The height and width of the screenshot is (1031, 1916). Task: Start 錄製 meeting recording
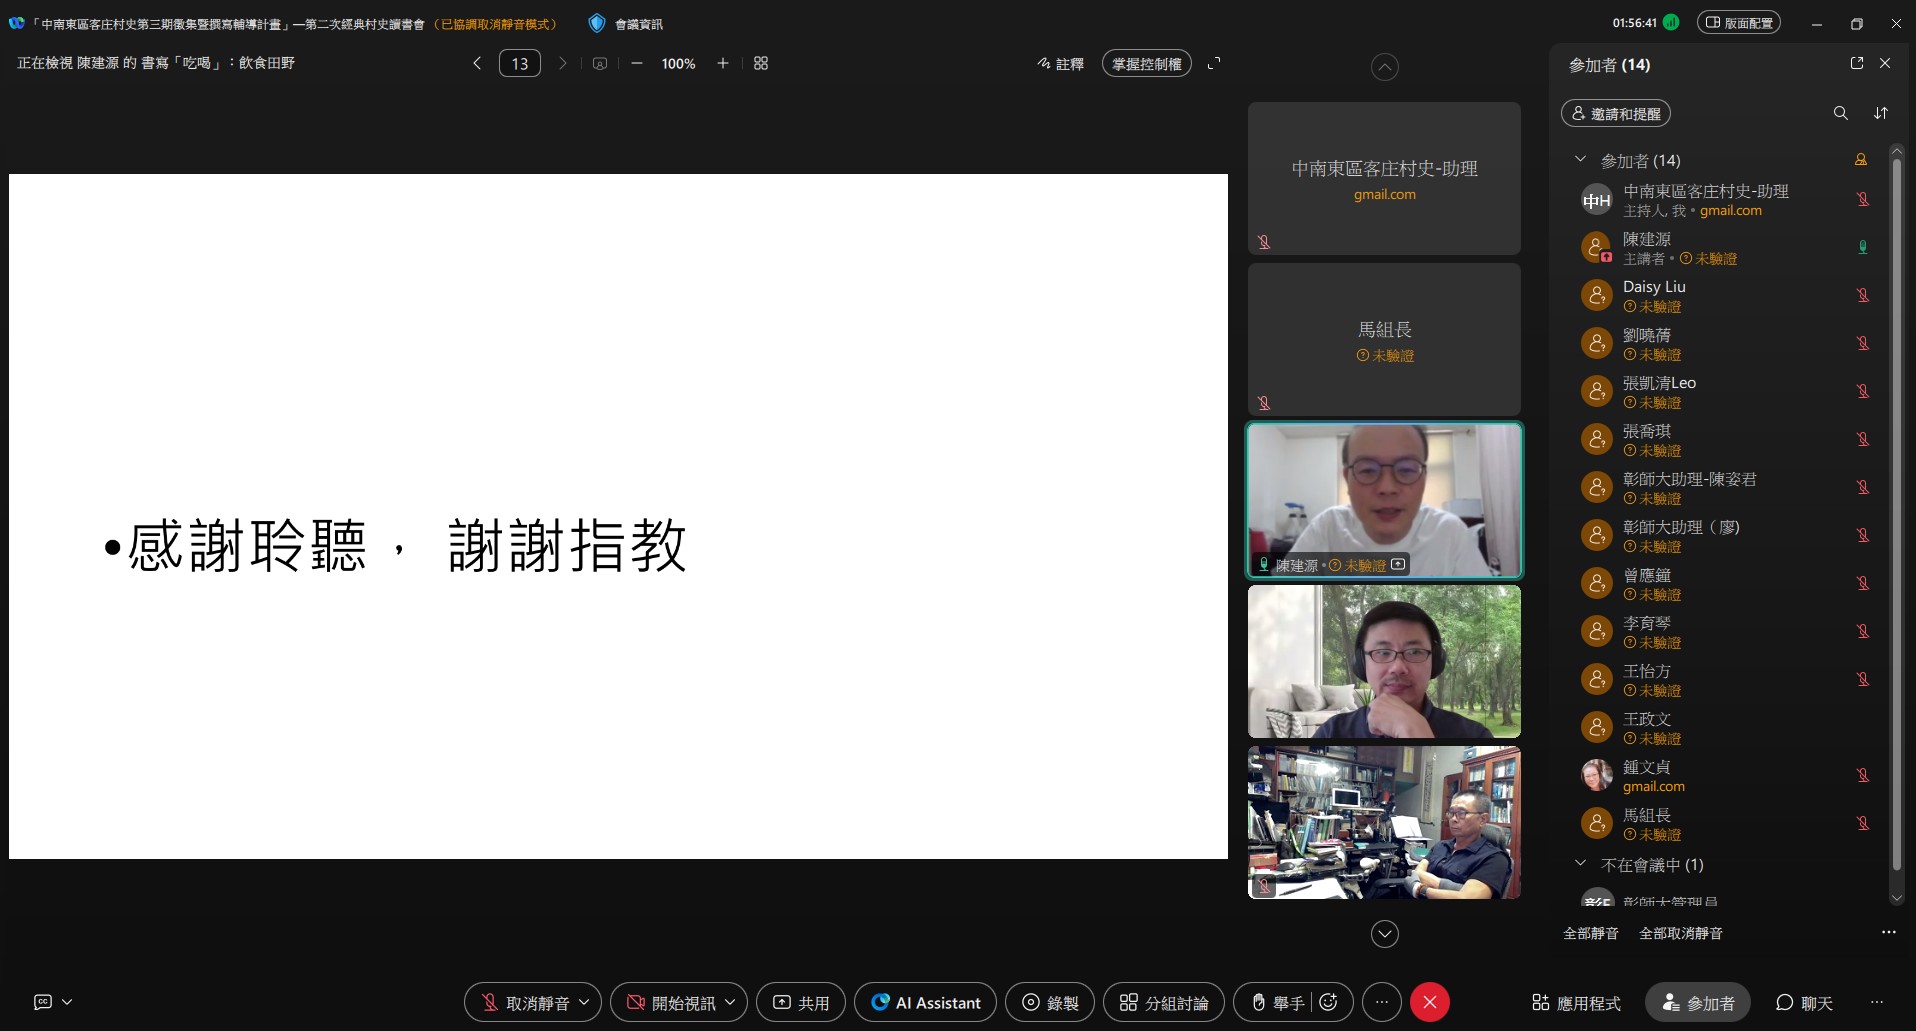tap(1049, 1002)
